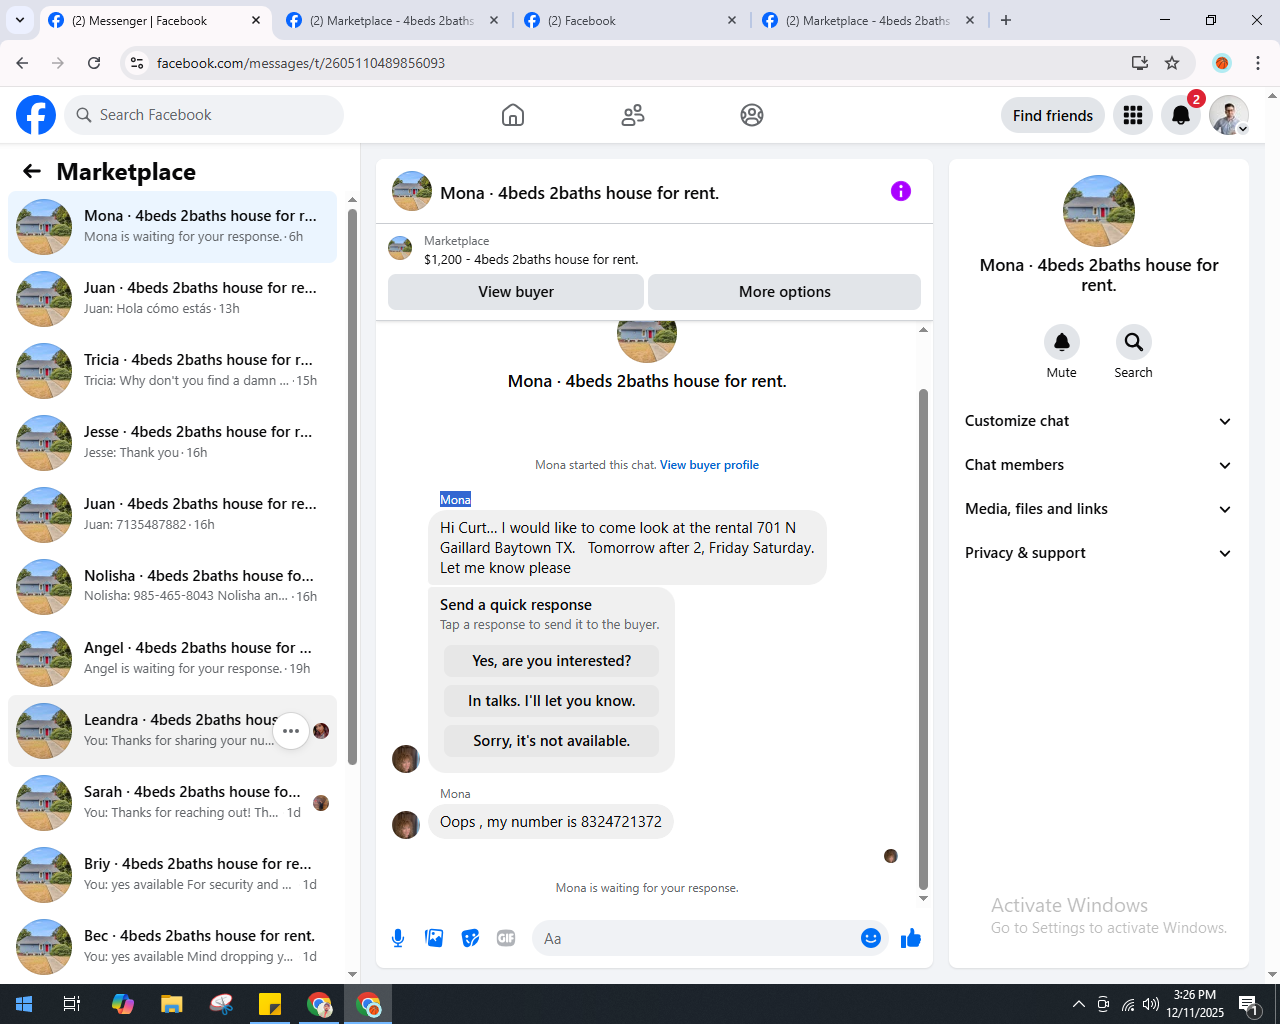1280x1024 pixels.
Task: Close the (2) Facebook tab
Action: pyautogui.click(x=732, y=20)
